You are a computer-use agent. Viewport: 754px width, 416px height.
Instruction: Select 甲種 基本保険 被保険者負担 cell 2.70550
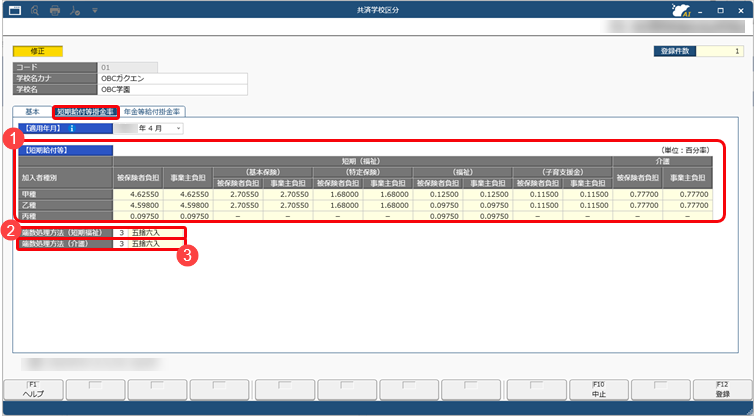[238, 194]
